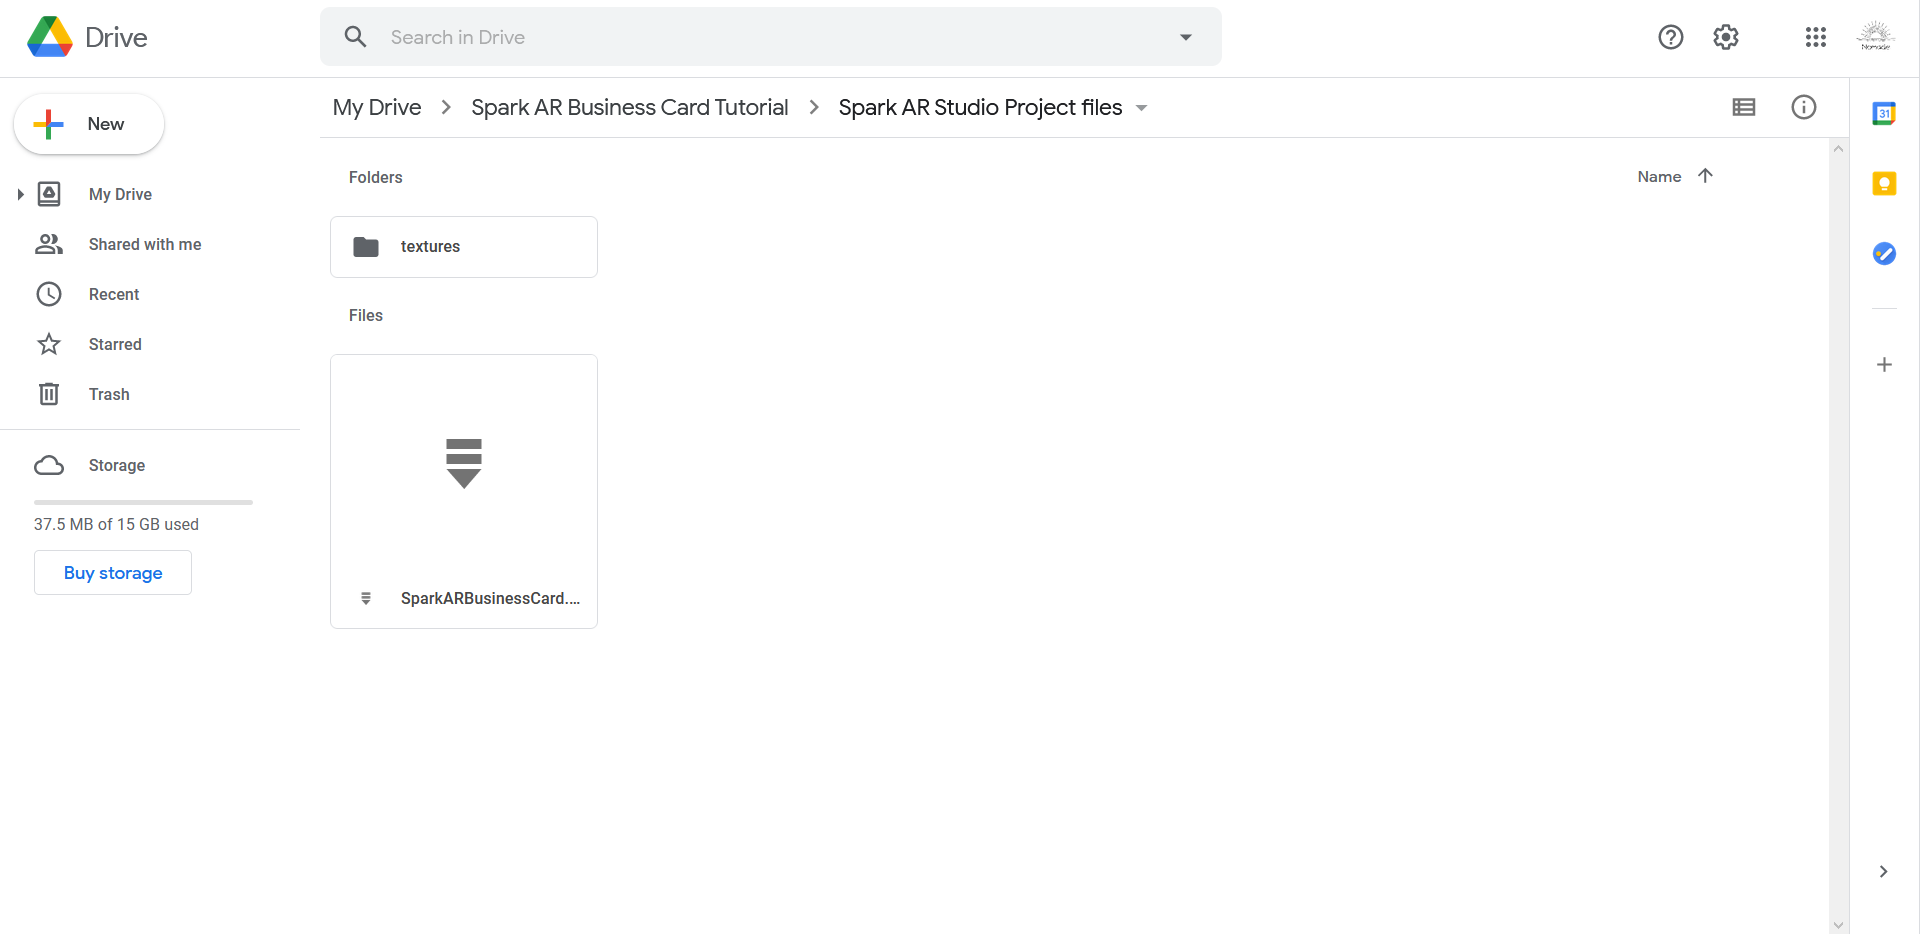Viewport: 1920px width, 934px height.
Task: Expand the My Drive tree arrow
Action: pos(20,194)
